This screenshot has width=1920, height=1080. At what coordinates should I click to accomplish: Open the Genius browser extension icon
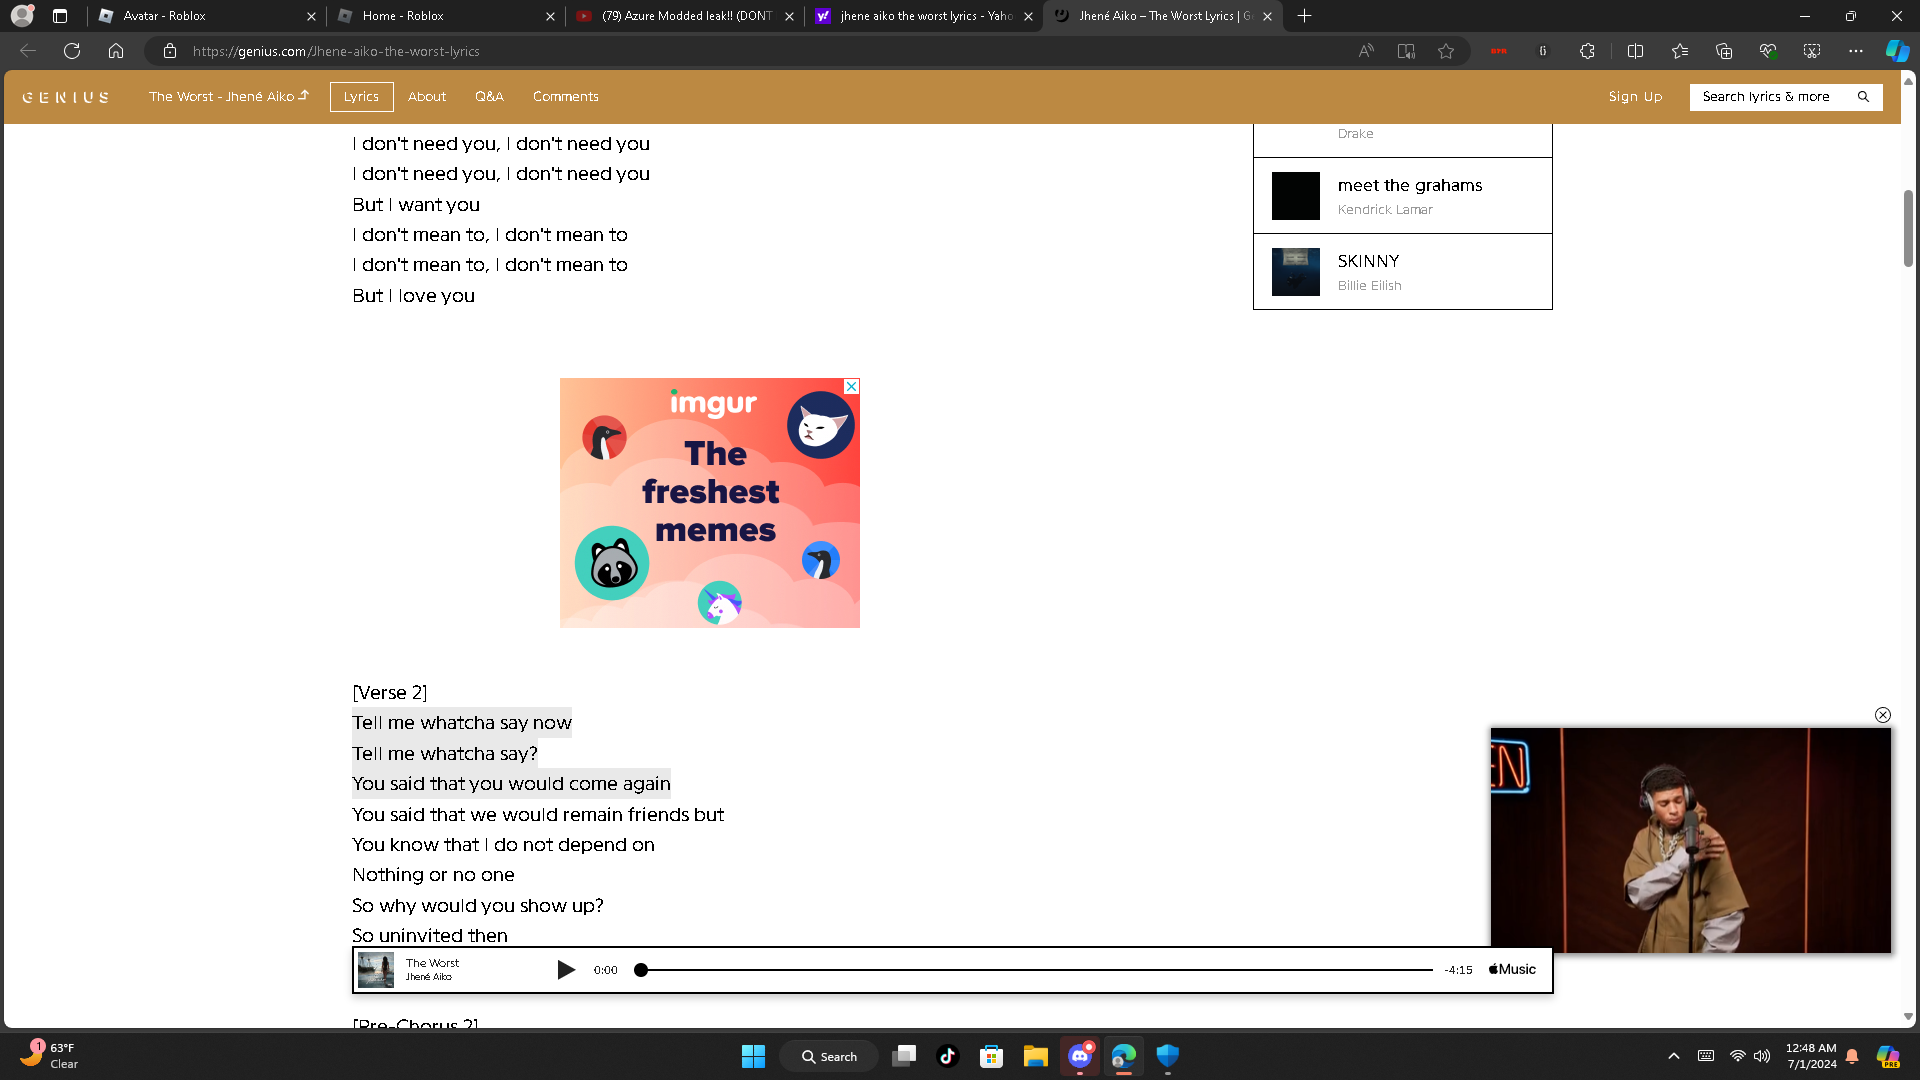1543,51
